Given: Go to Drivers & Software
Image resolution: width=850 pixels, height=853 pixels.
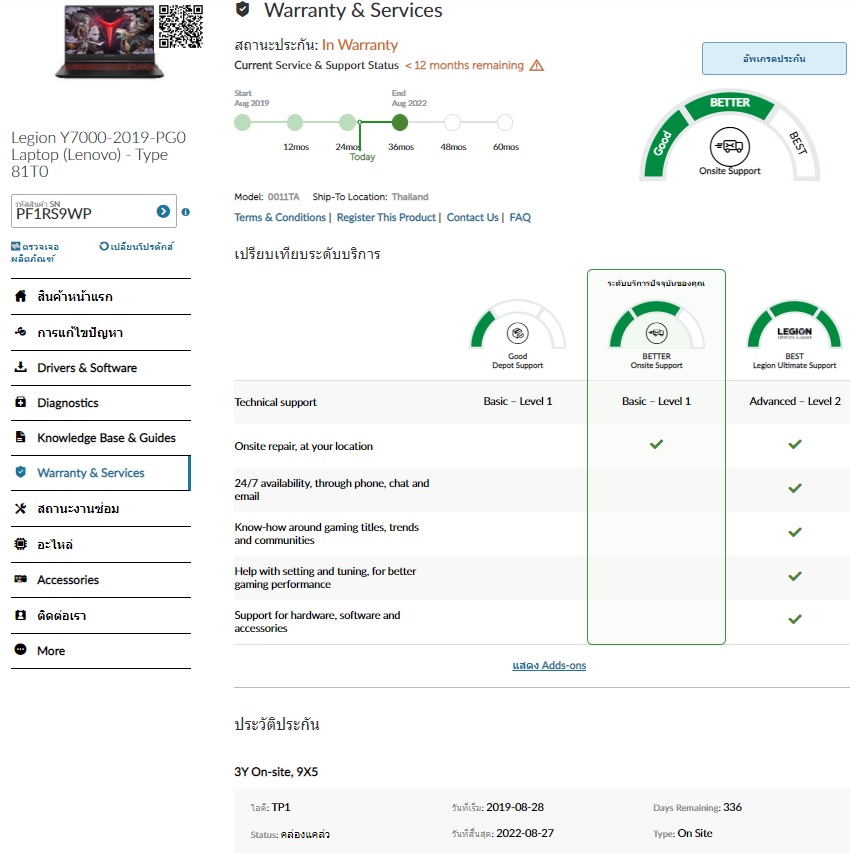Looking at the screenshot, I should [x=101, y=368].
